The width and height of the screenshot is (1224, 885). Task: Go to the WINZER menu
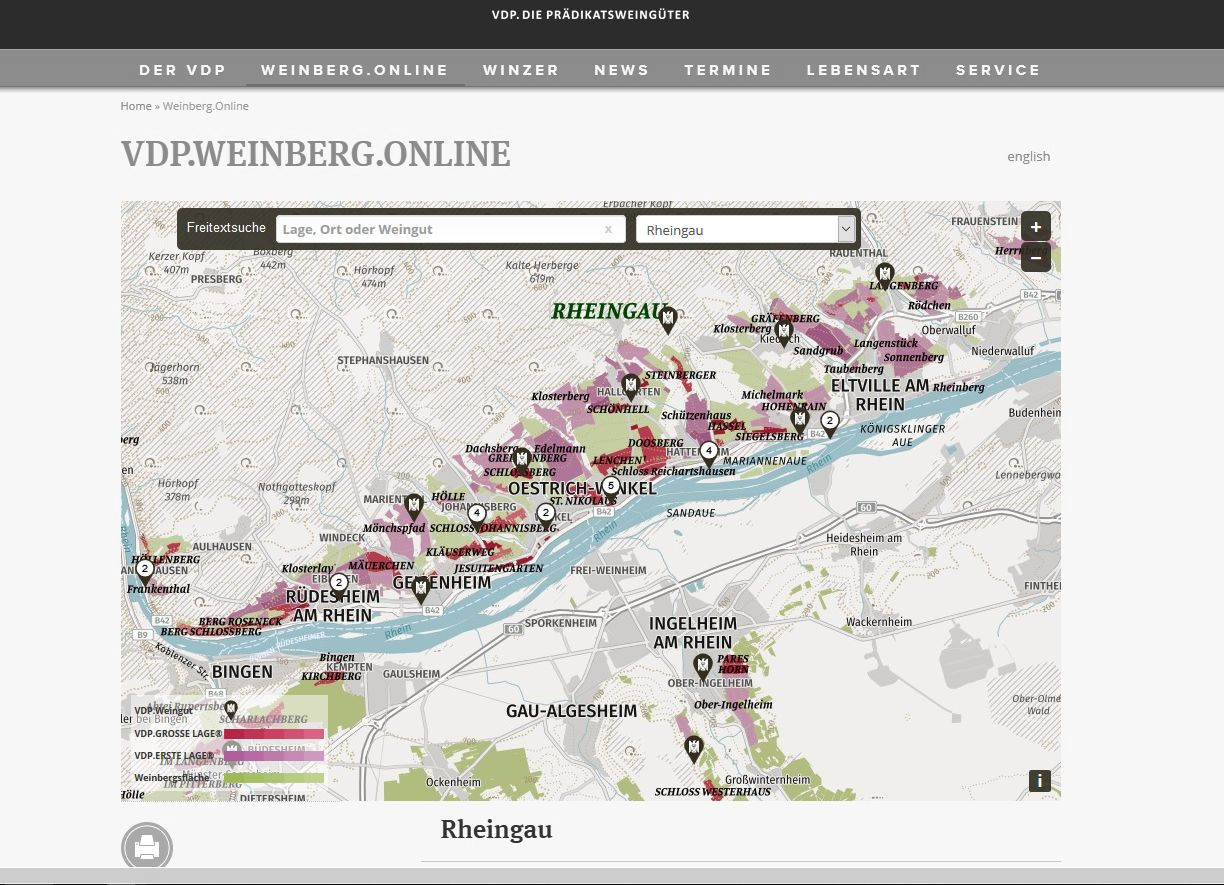pyautogui.click(x=521, y=70)
